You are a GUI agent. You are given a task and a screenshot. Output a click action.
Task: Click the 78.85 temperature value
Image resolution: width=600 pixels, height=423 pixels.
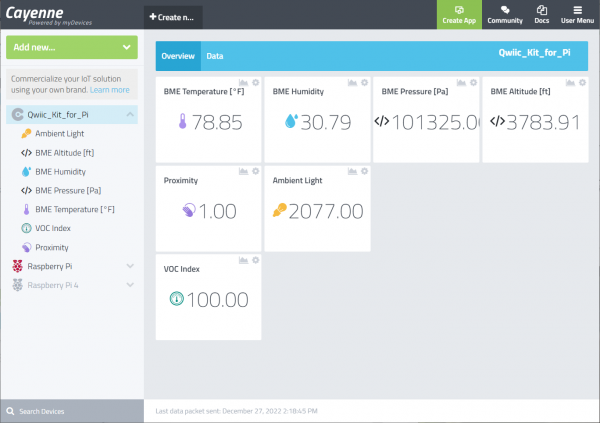(x=217, y=122)
